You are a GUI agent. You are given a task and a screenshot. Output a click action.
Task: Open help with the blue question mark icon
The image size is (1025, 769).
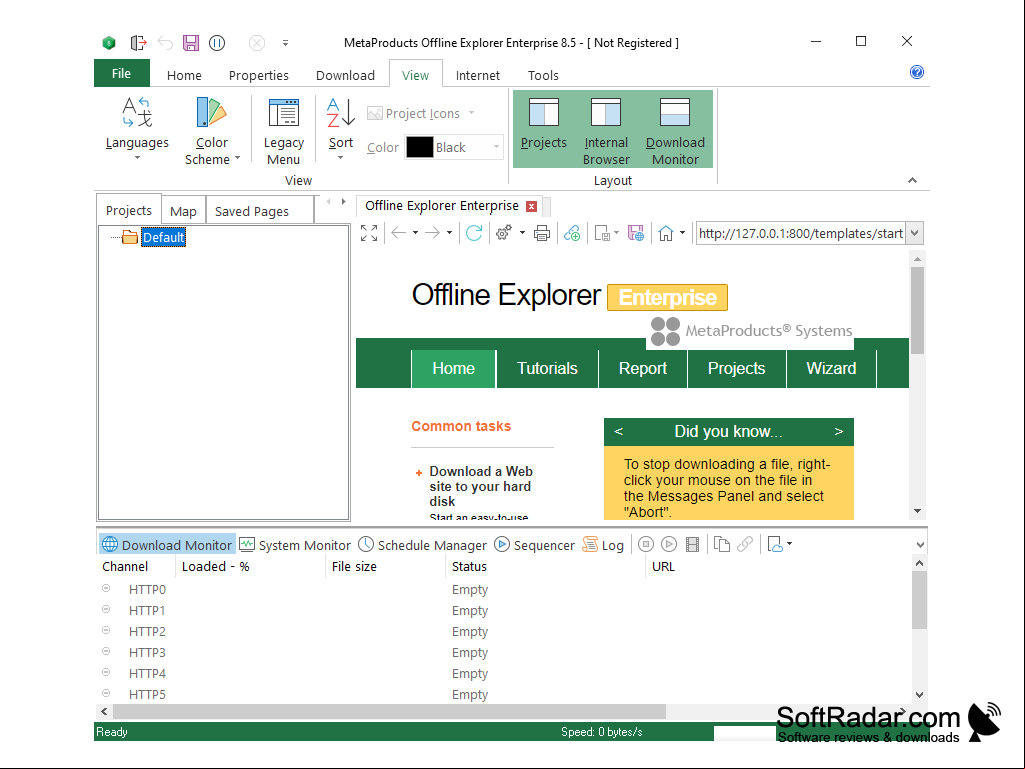click(x=917, y=72)
